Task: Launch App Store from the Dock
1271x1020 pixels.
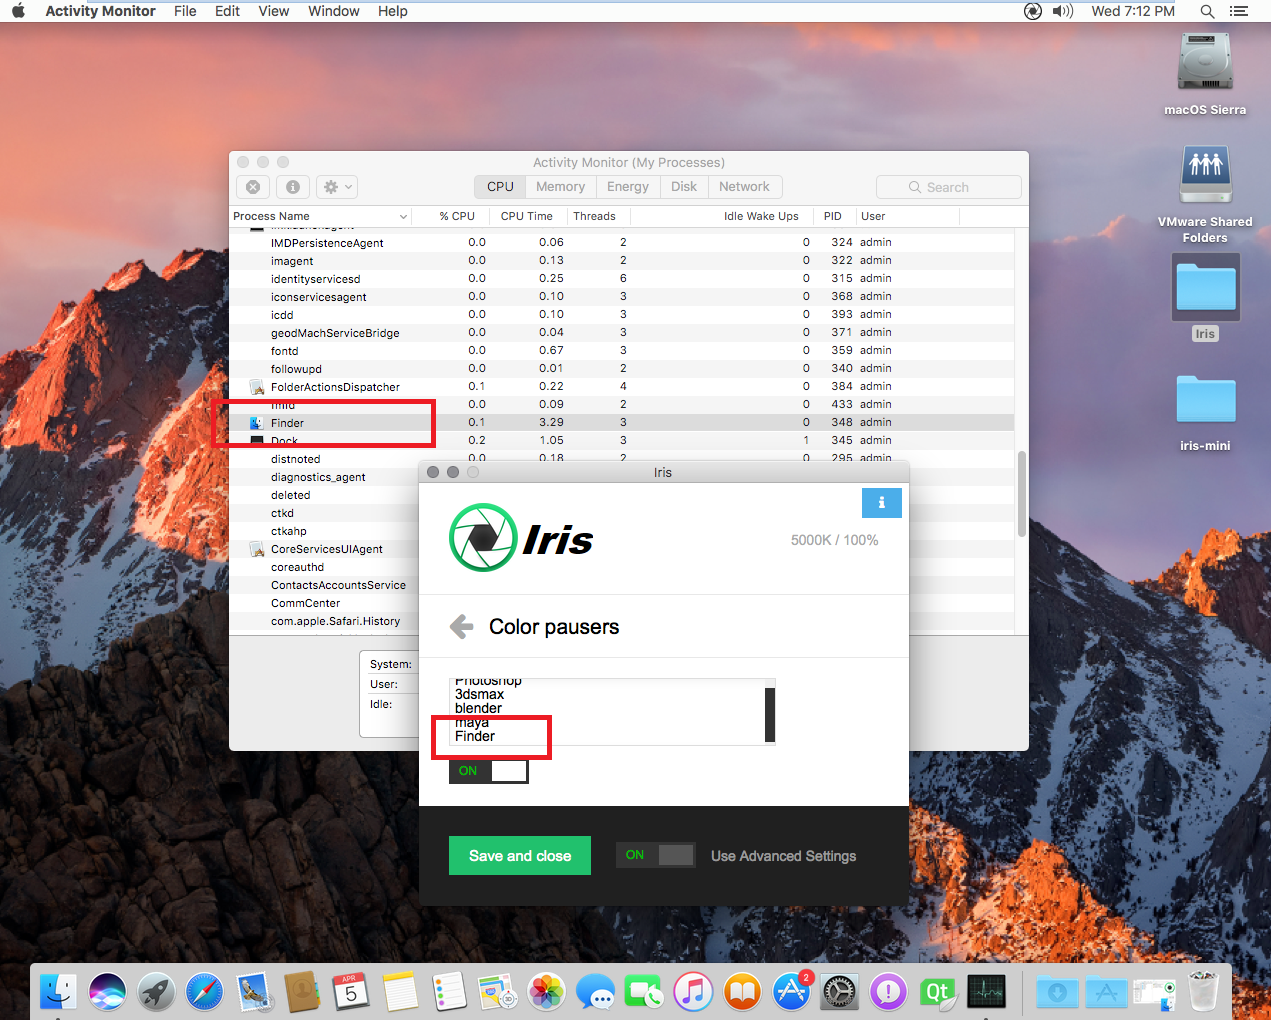Action: pyautogui.click(x=791, y=992)
